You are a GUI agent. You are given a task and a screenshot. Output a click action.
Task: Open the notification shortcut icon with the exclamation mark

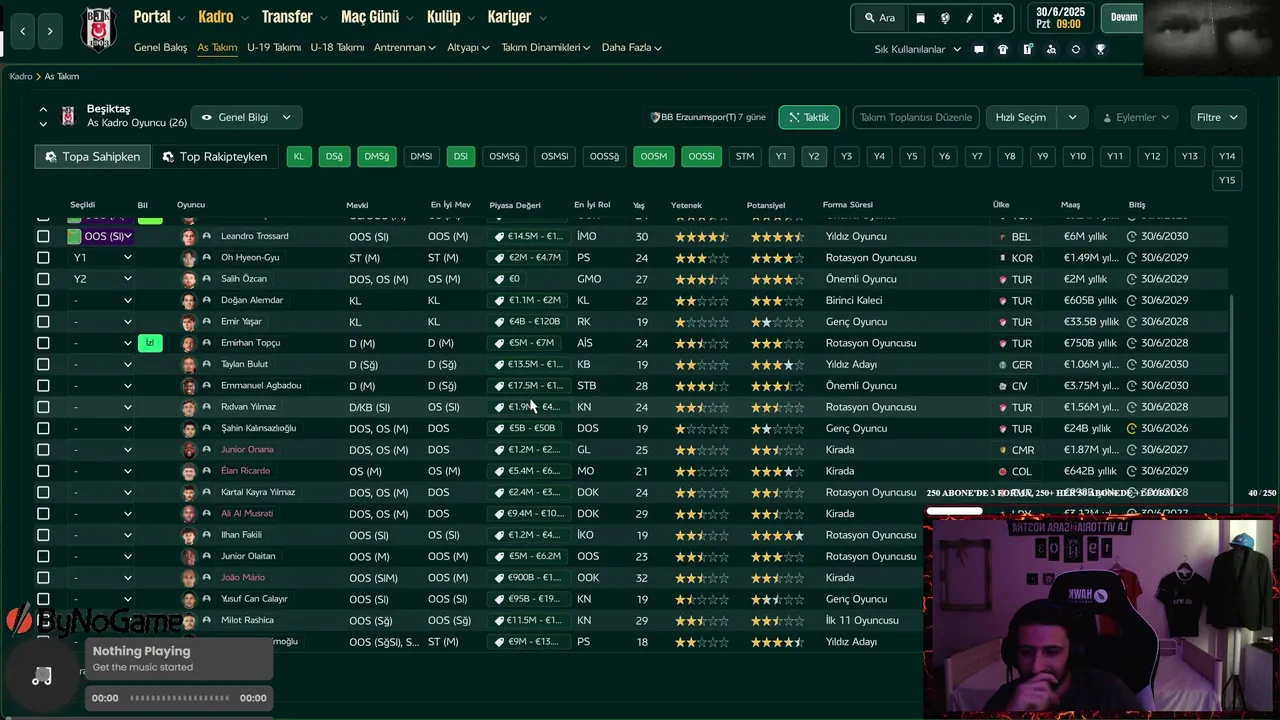point(1027,49)
